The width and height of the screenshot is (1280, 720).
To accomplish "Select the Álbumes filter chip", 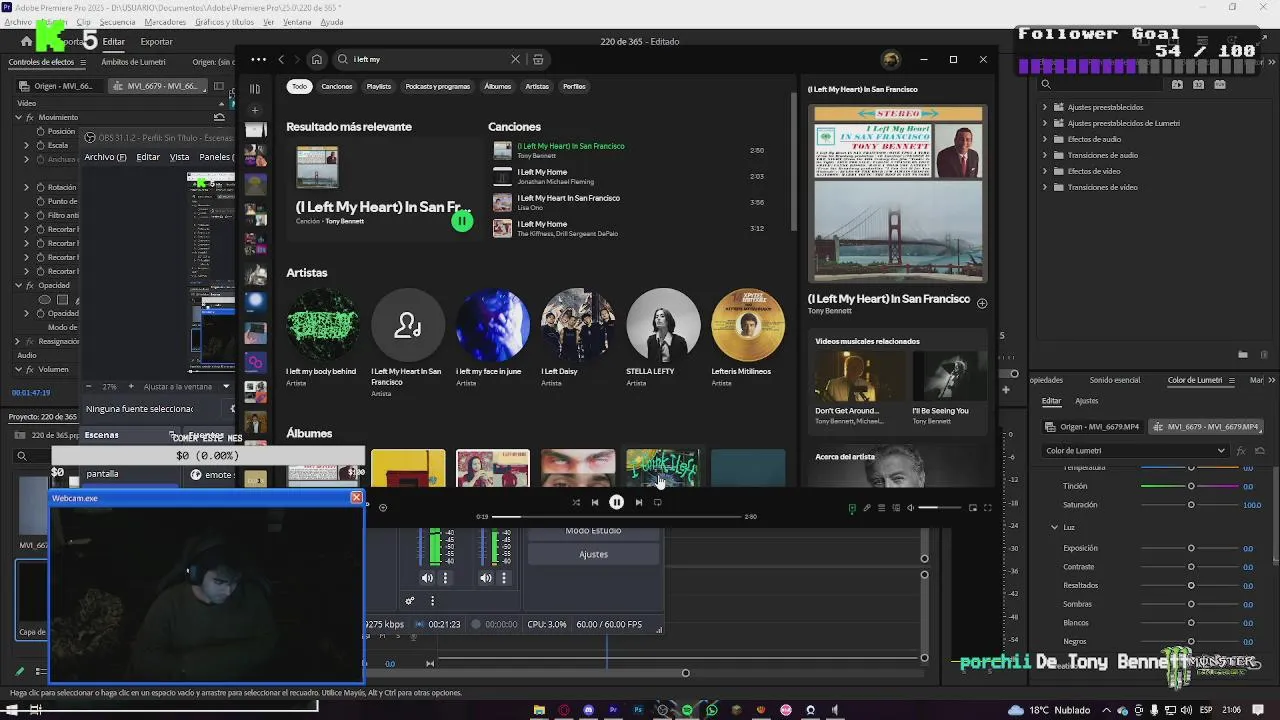I will click(x=498, y=86).
